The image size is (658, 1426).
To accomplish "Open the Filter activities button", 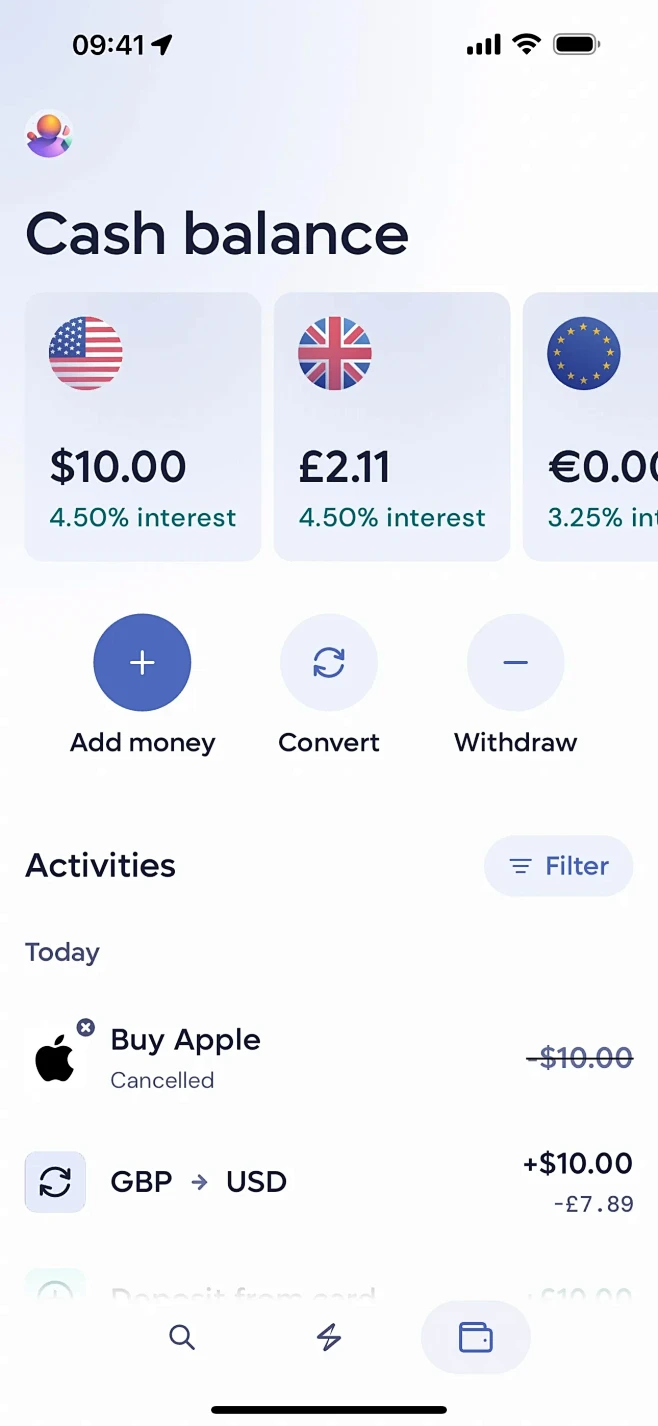I will [x=559, y=866].
